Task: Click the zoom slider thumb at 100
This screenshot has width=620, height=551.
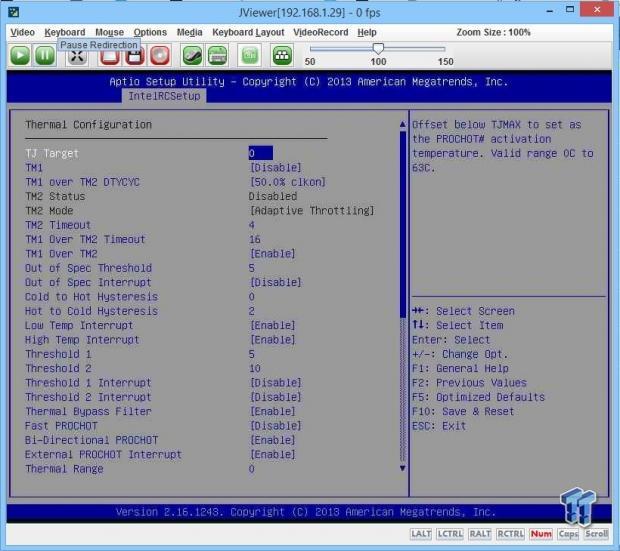Action: tap(378, 49)
